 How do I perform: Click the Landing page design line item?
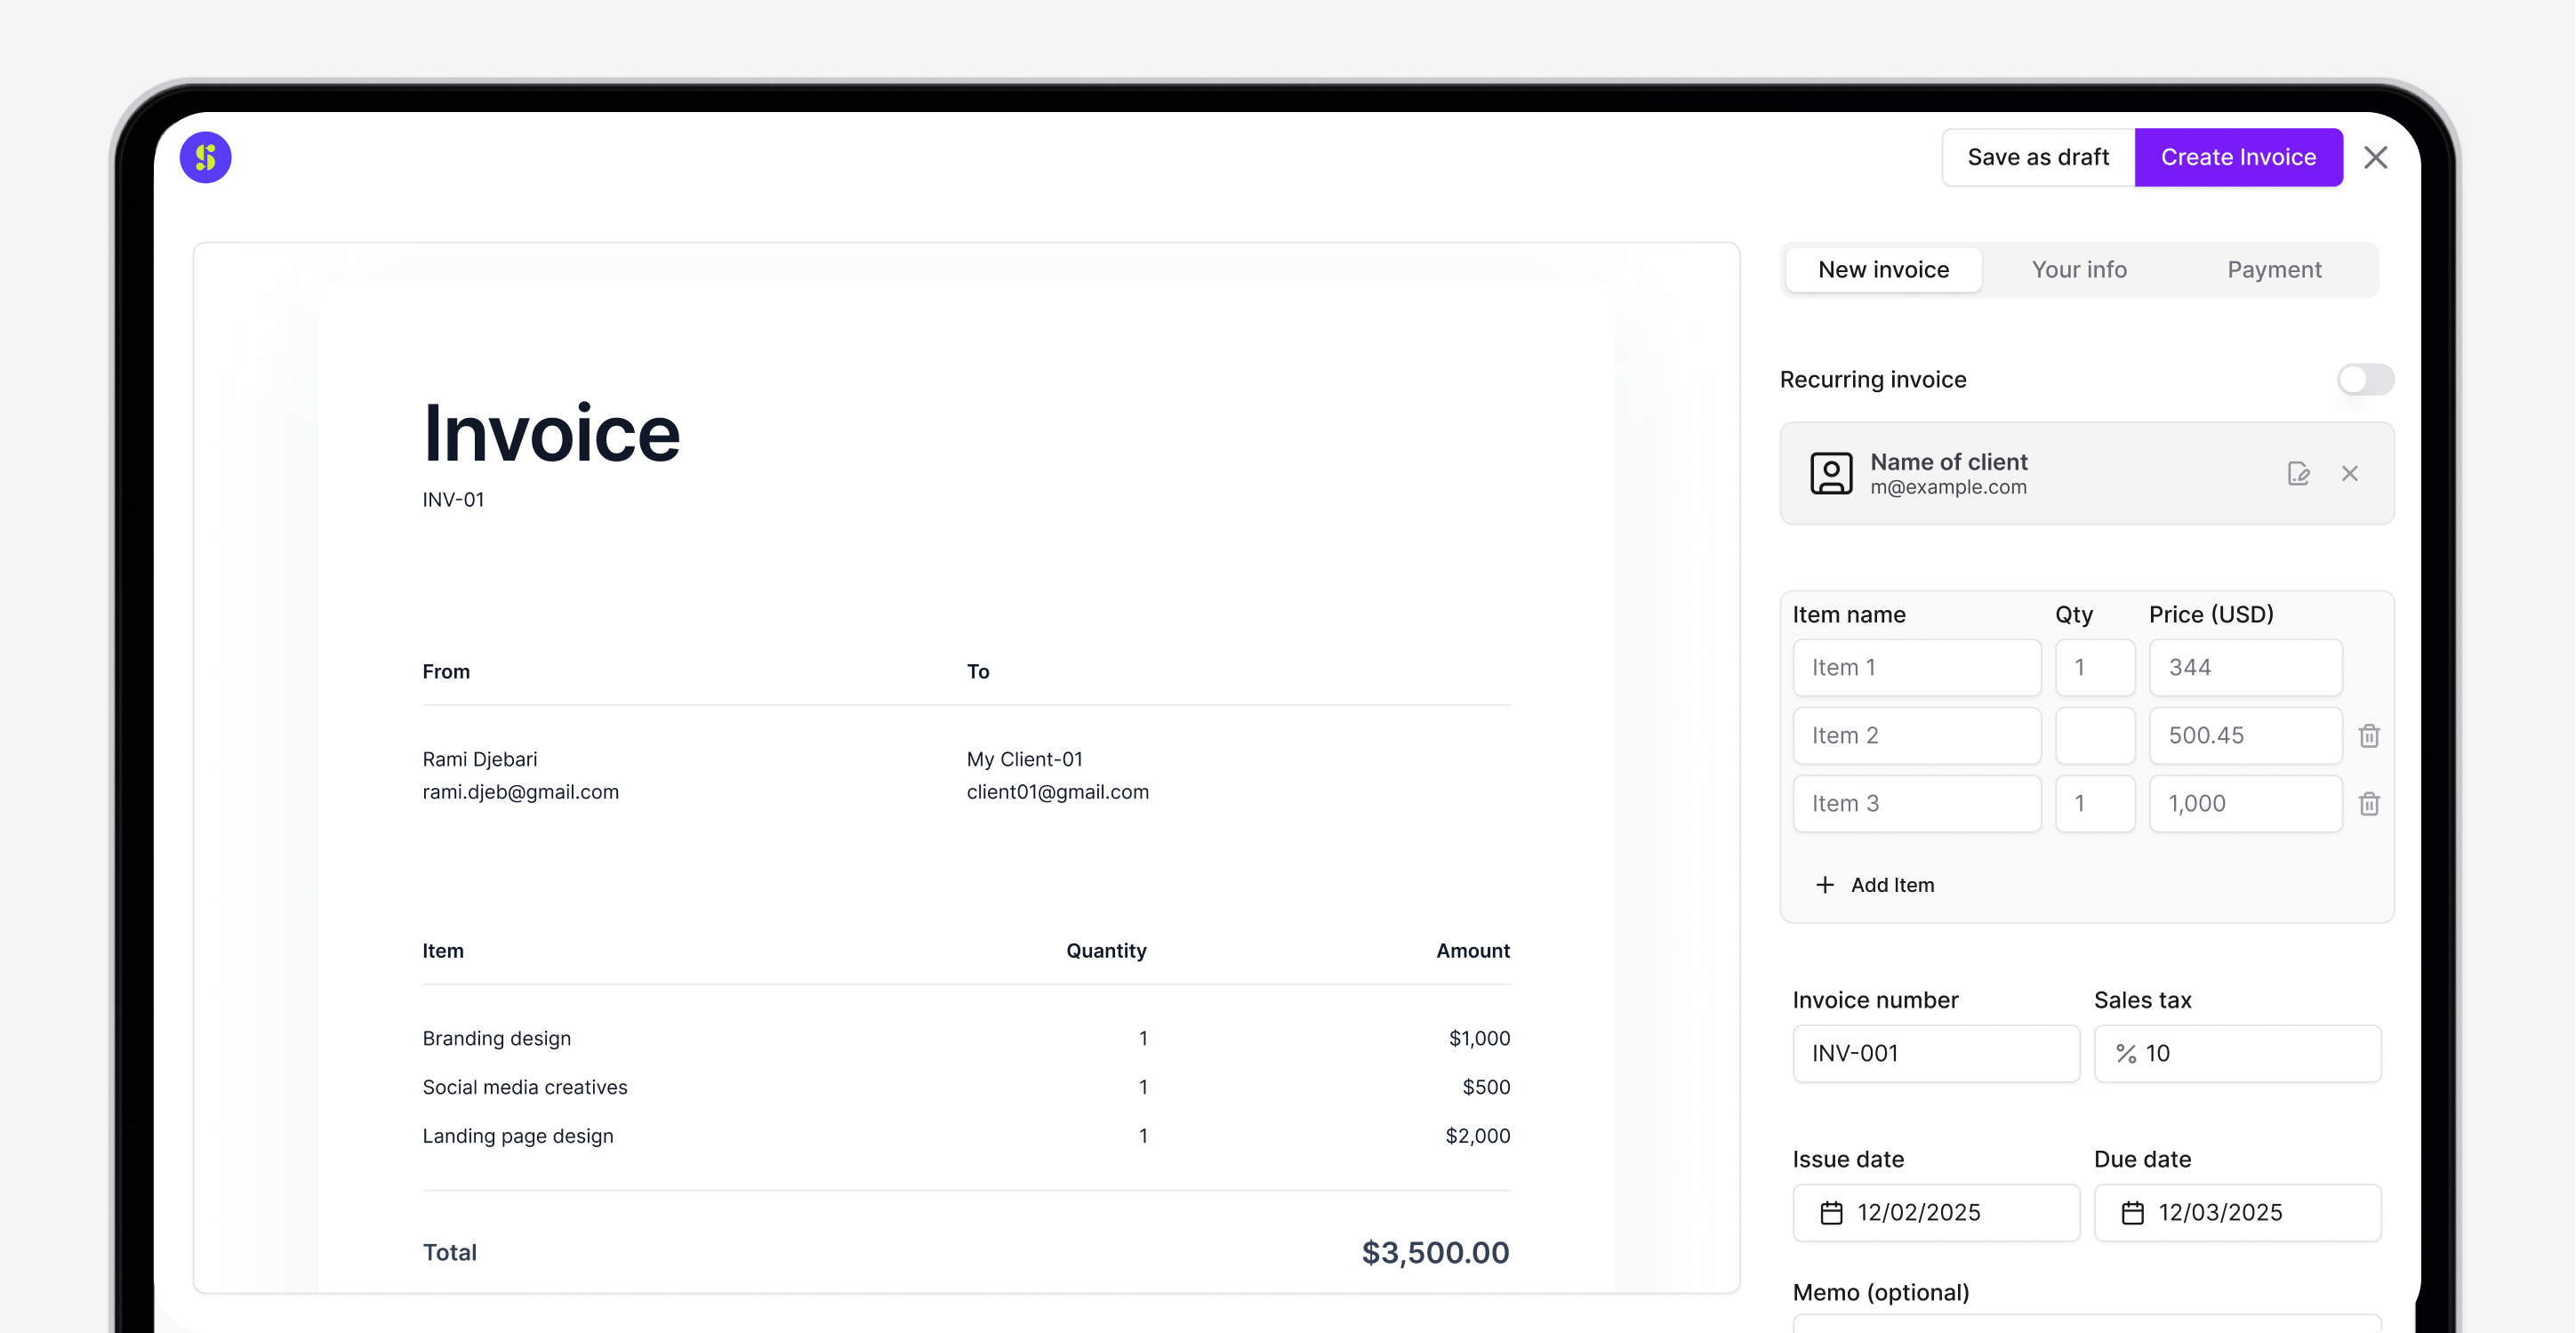[x=517, y=1136]
